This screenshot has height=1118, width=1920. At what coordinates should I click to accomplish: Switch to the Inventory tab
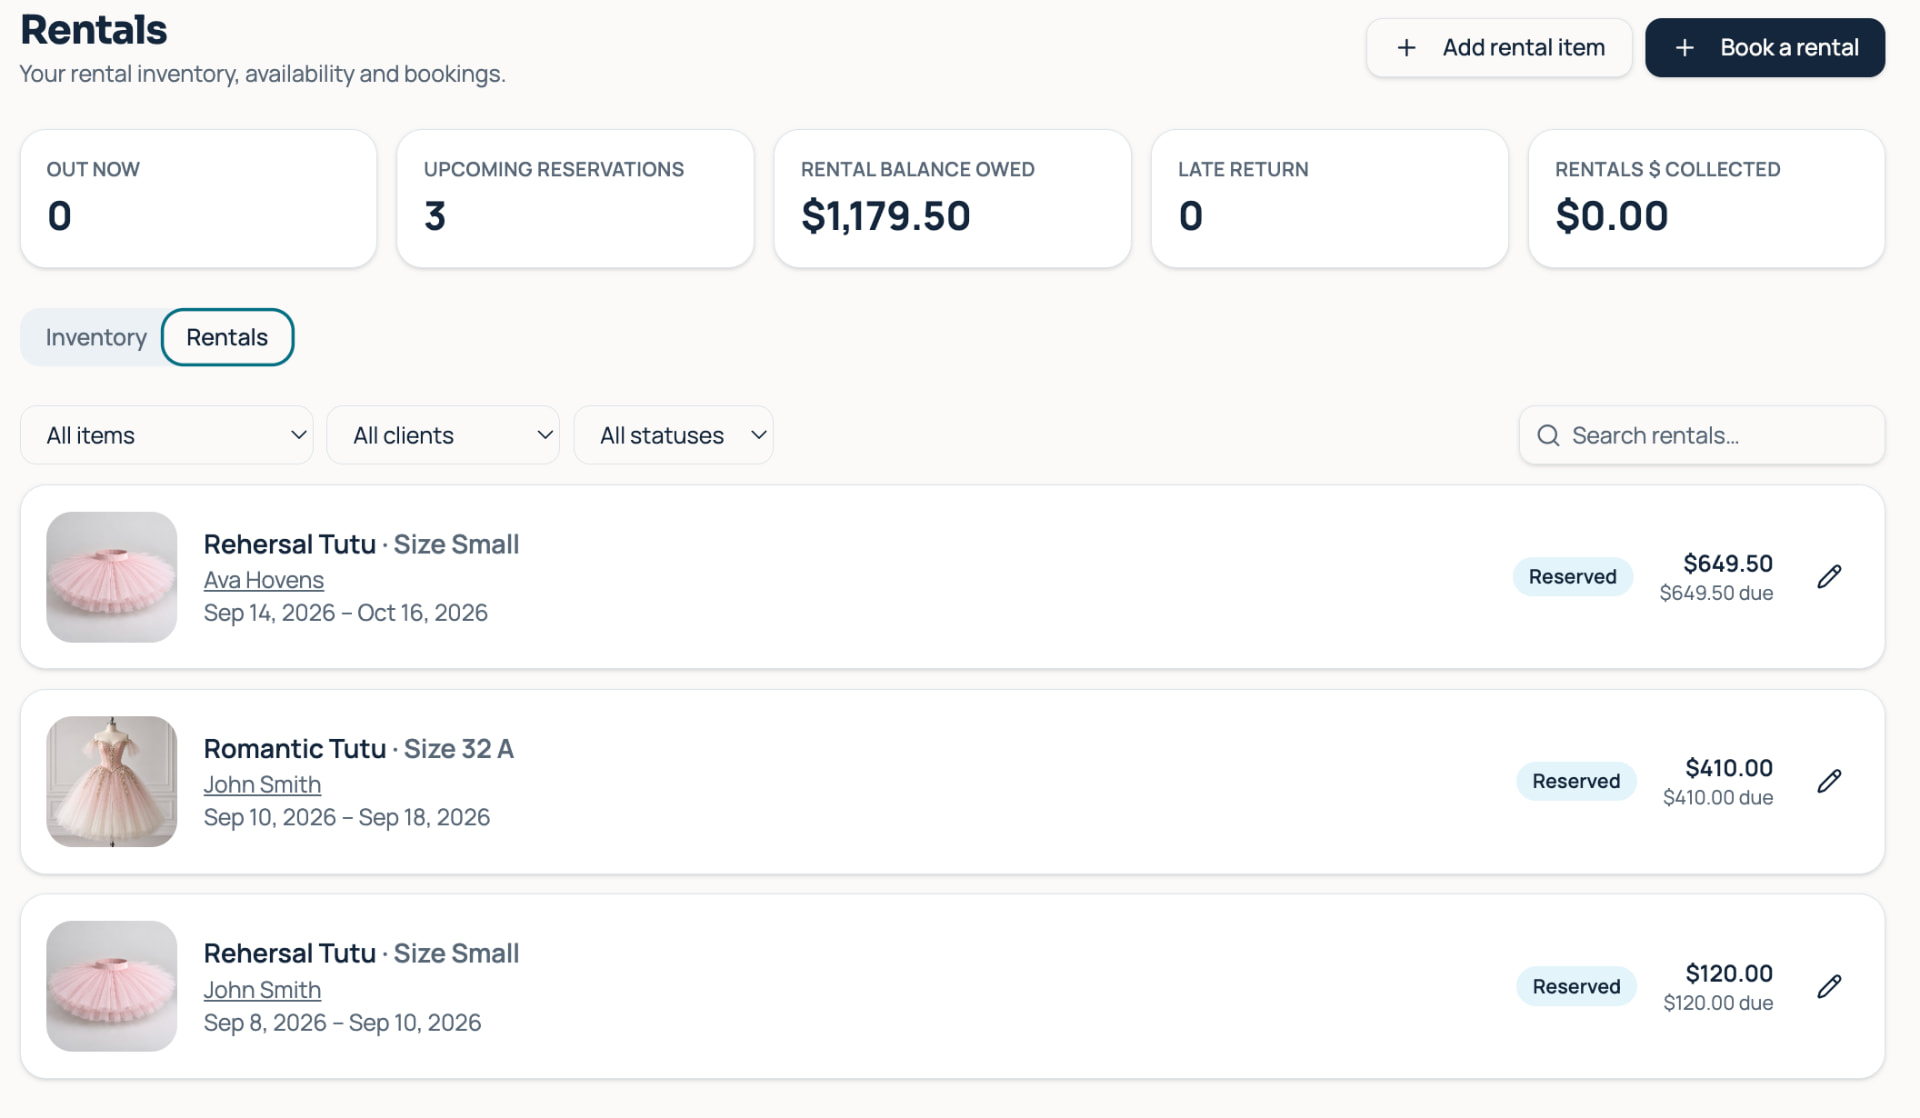(96, 337)
